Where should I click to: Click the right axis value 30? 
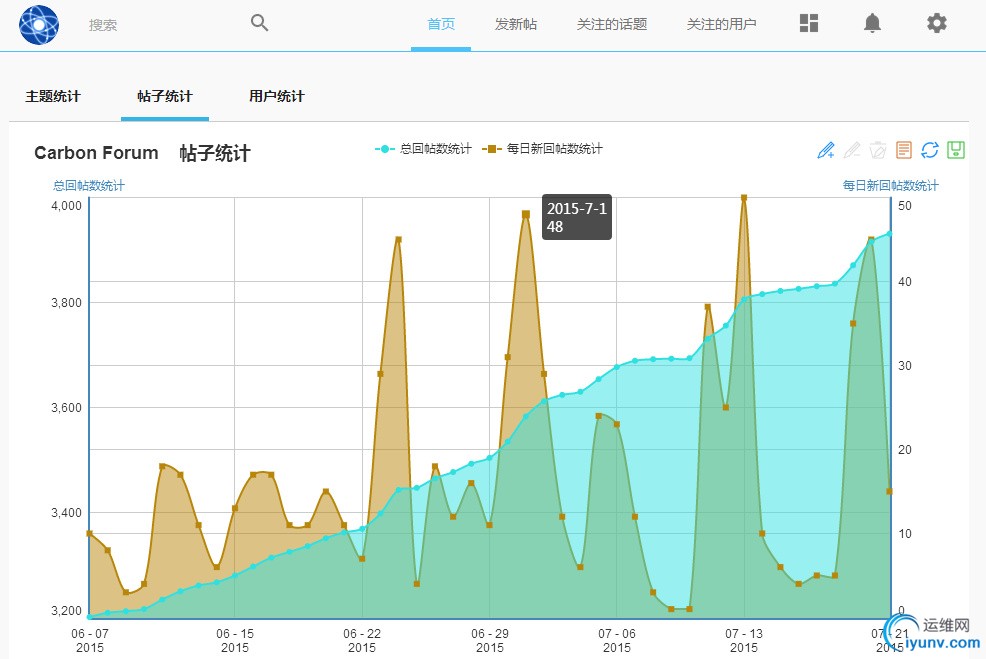904,365
